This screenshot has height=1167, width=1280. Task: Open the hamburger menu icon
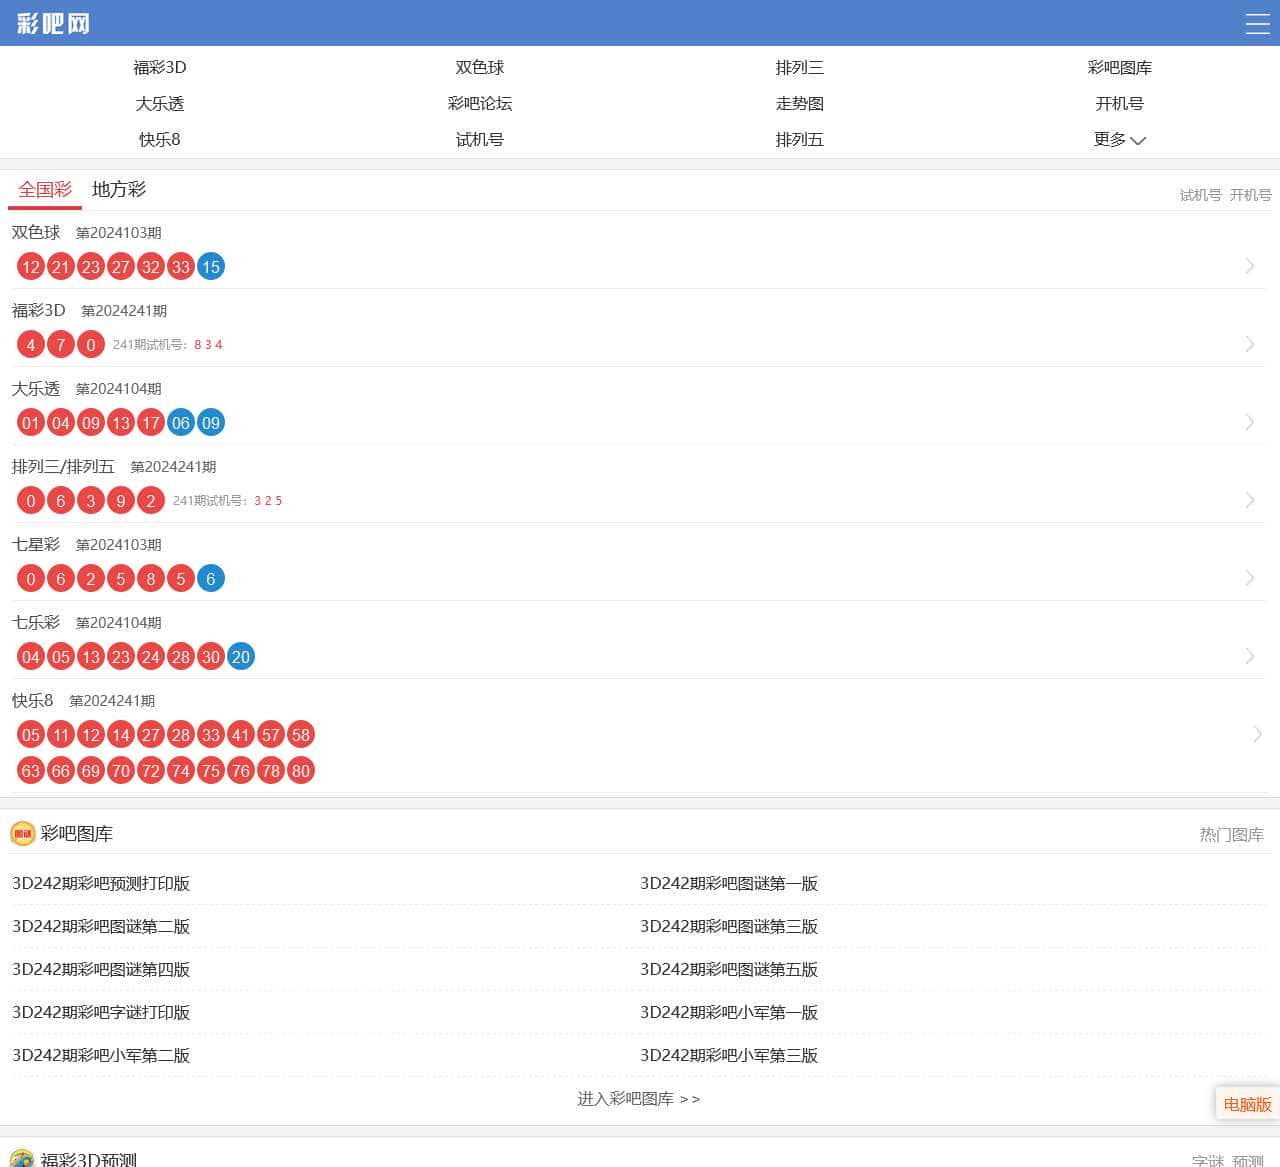coord(1257,24)
